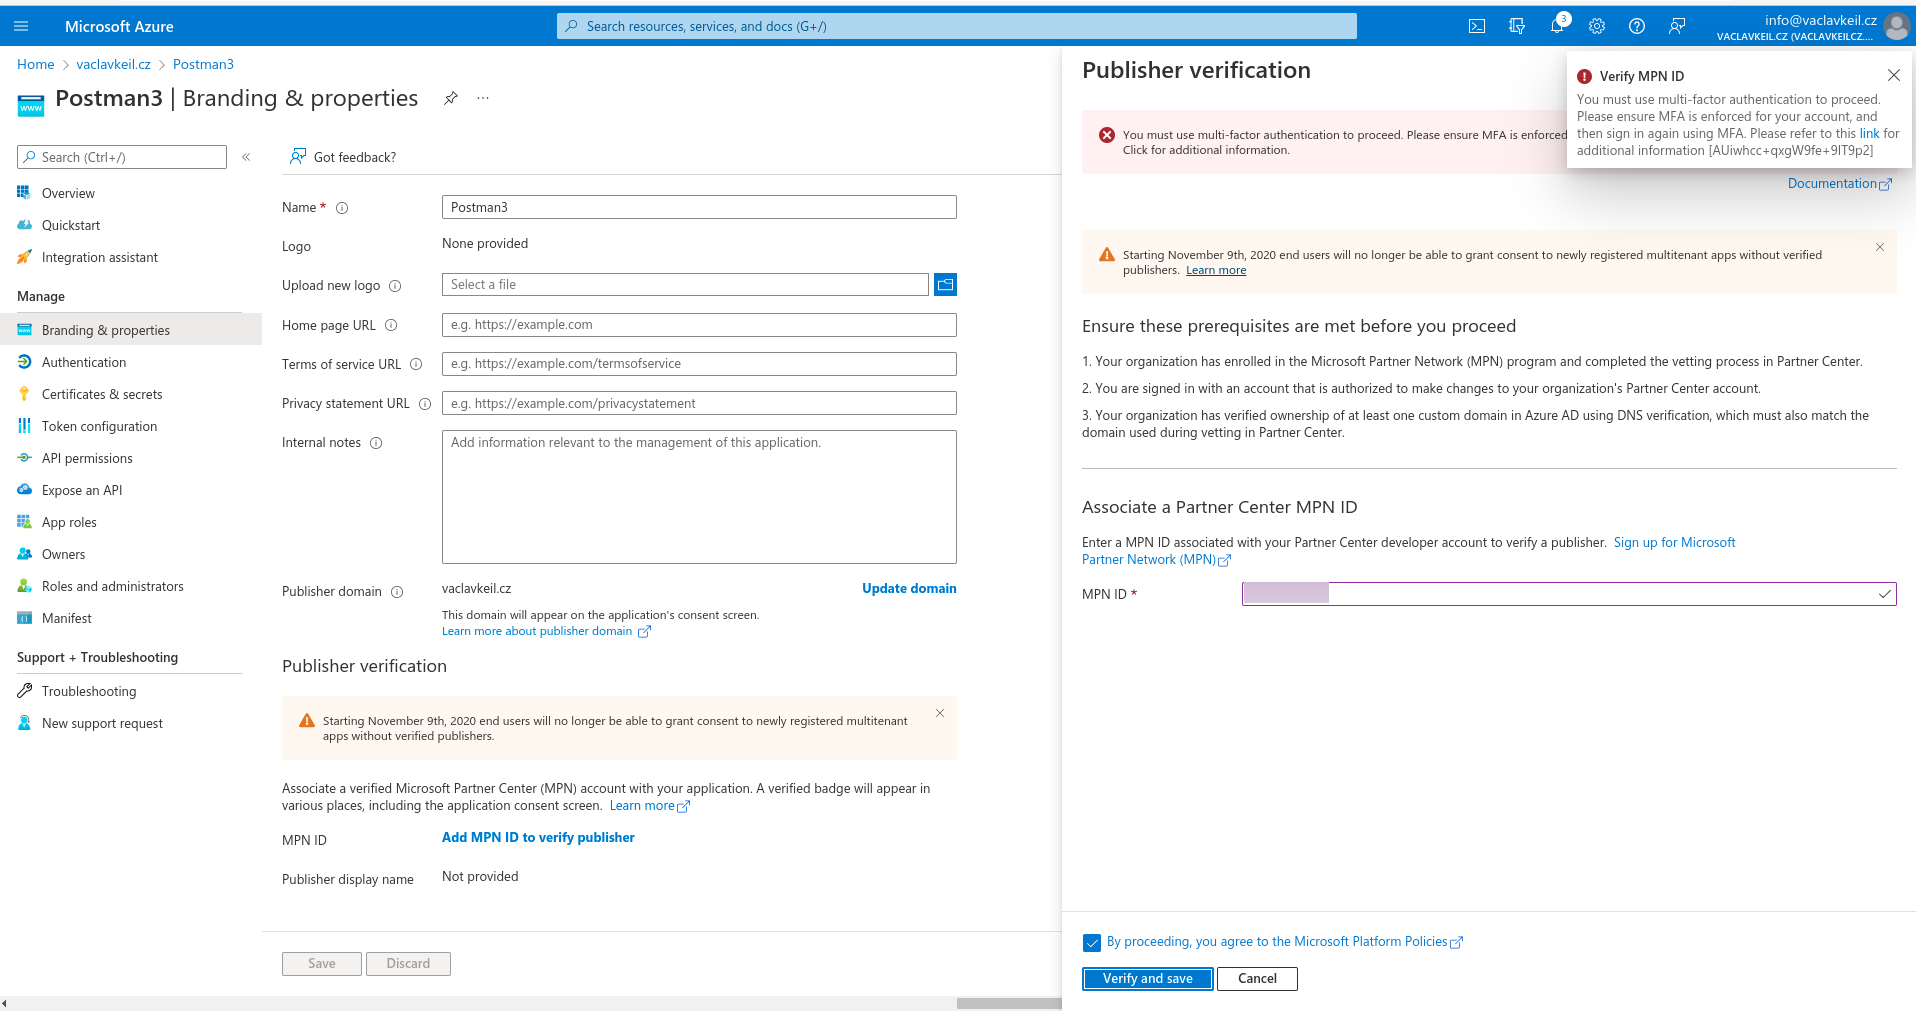Show info tooltip for Publisher domain
The image size is (1916, 1011).
pyautogui.click(x=397, y=592)
